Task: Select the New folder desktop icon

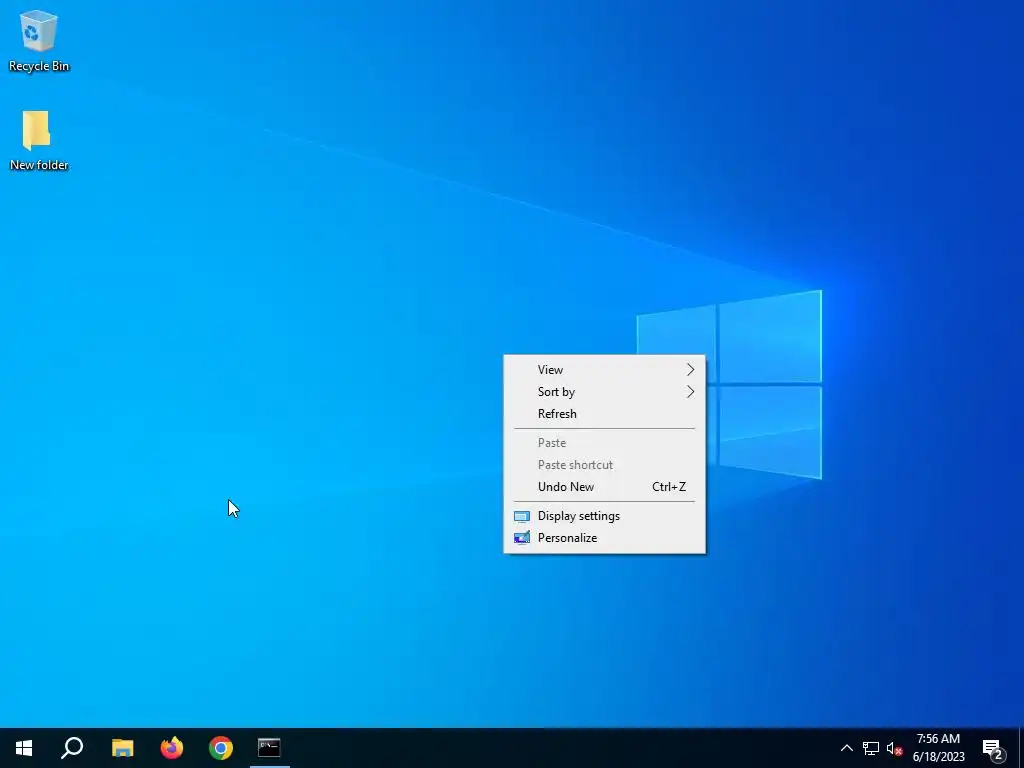Action: coord(39,140)
